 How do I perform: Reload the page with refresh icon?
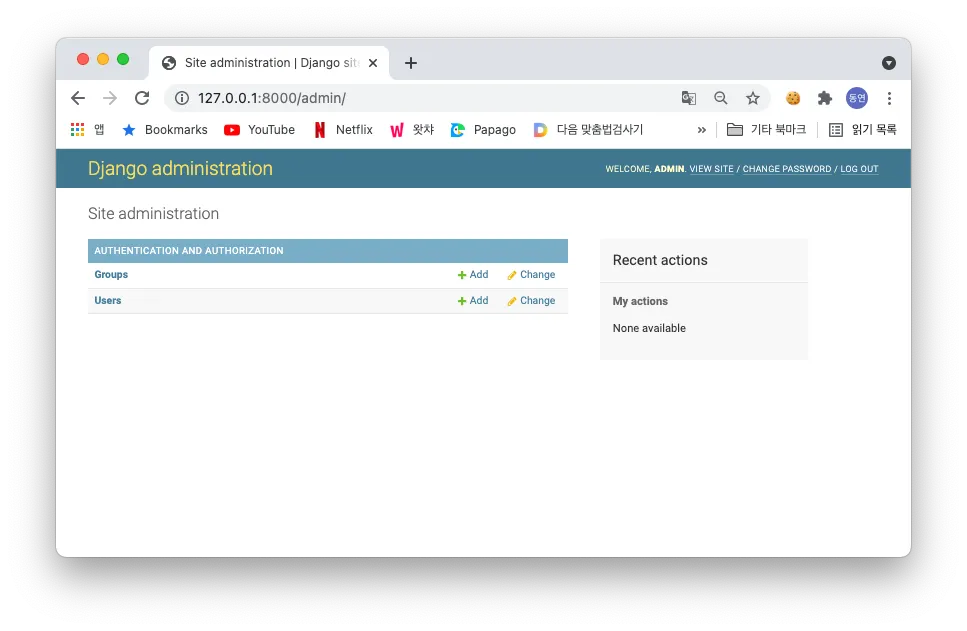(x=142, y=98)
